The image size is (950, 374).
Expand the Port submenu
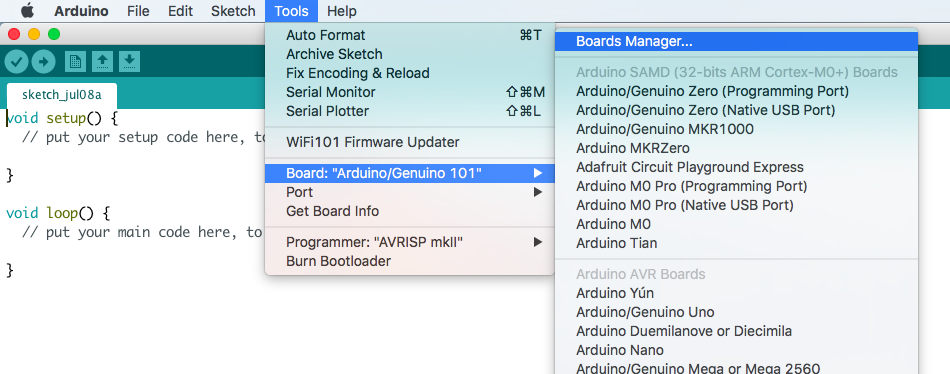[410, 192]
